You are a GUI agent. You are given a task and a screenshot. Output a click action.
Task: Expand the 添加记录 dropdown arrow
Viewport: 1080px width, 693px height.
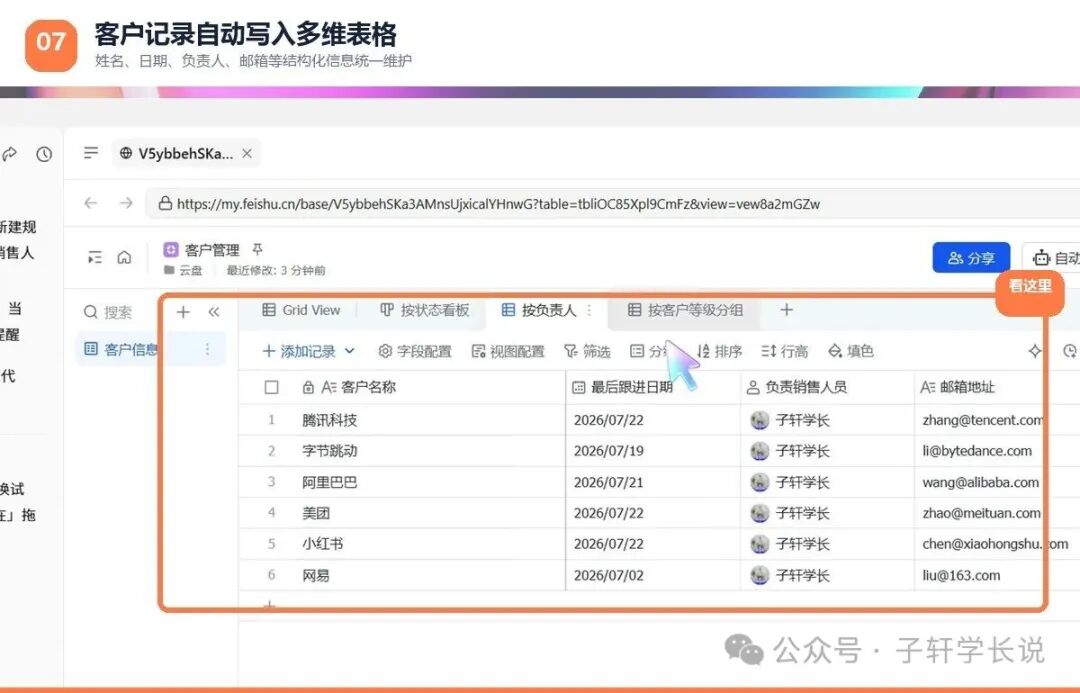coord(350,351)
